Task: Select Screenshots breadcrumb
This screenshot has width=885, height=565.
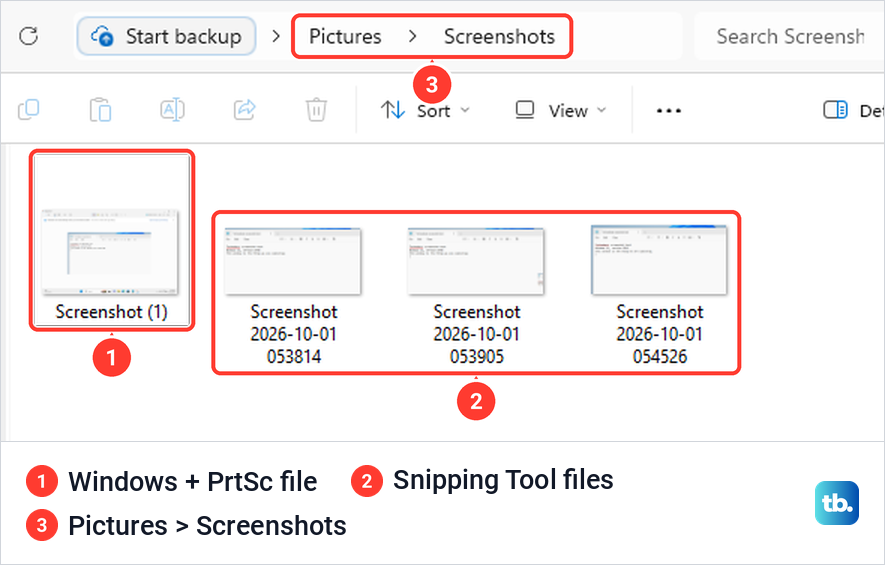Action: click(x=499, y=37)
